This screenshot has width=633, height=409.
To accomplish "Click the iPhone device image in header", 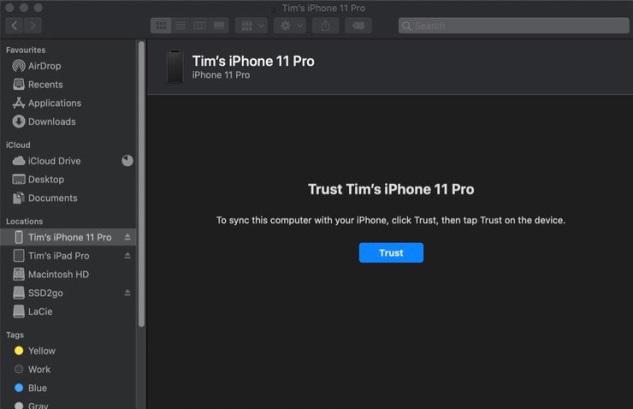I will click(x=175, y=67).
